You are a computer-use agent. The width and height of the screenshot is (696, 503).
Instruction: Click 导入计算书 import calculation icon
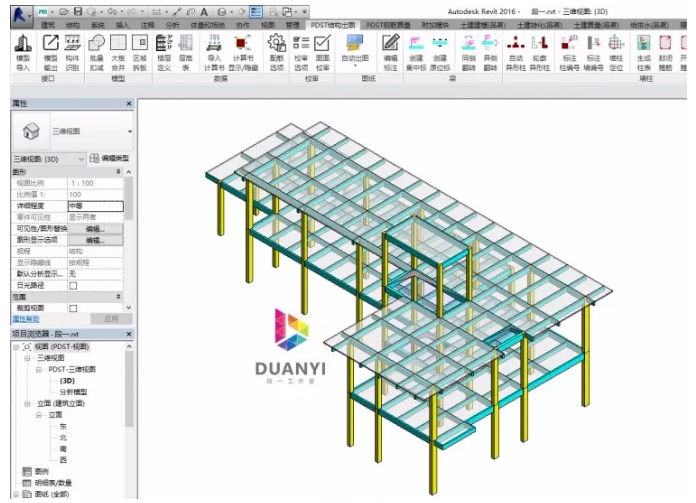pos(214,44)
